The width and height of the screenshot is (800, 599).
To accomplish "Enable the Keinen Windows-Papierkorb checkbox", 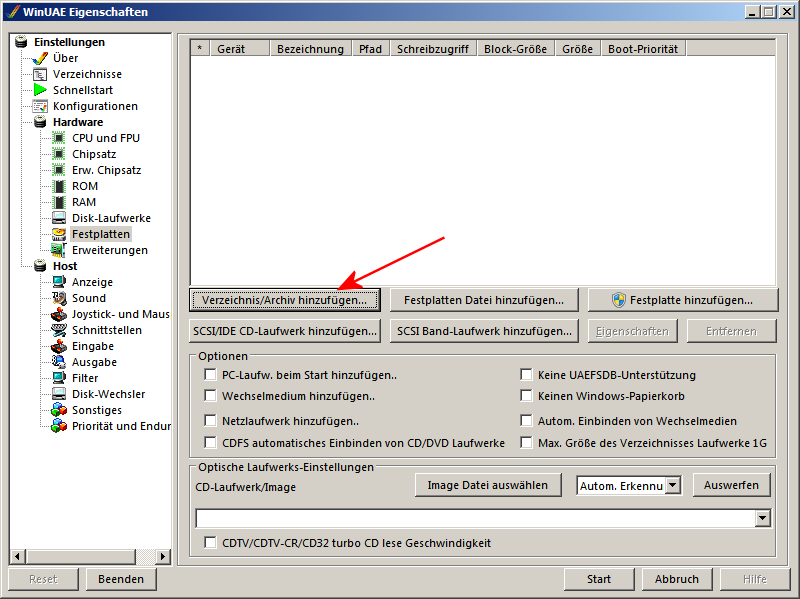I will click(x=526, y=395).
